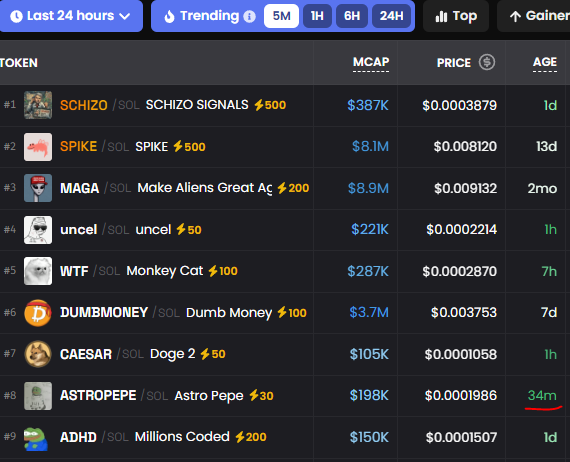The width and height of the screenshot is (570, 462).
Task: Click the price $0.0001986
Action: click(461, 395)
